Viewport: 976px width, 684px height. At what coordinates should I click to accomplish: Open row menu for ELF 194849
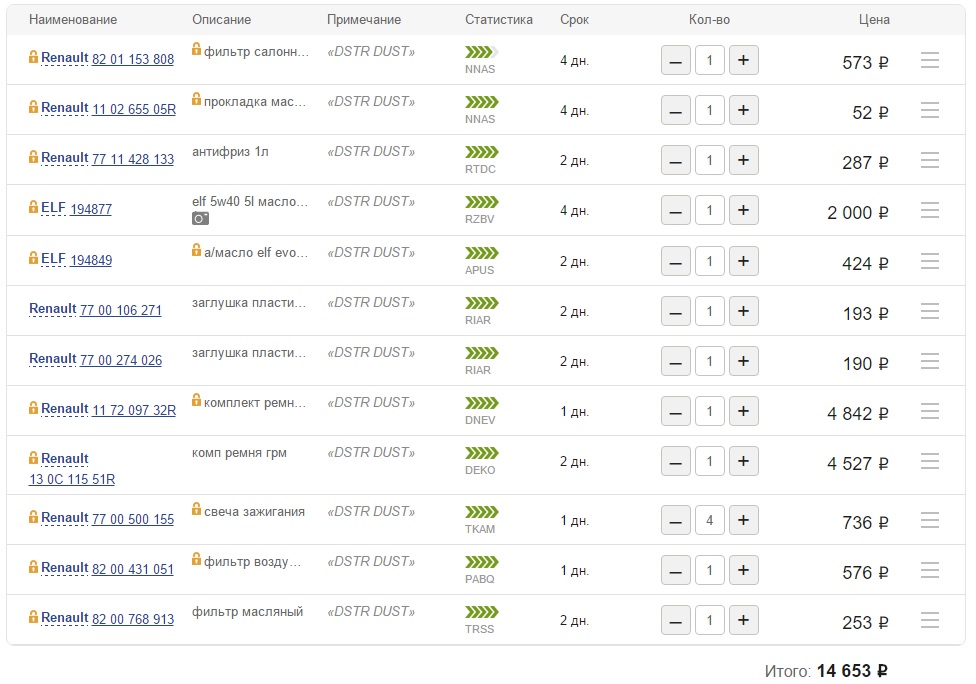point(929,261)
